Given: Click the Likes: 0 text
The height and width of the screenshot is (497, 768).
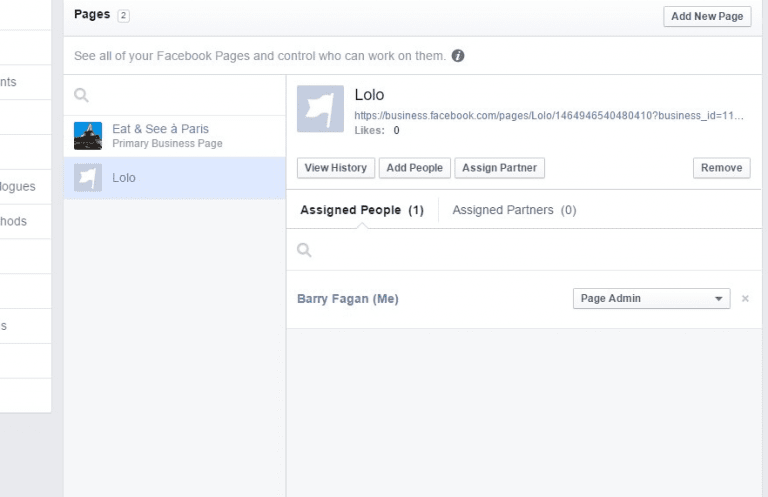Looking at the screenshot, I should pyautogui.click(x=377, y=130).
